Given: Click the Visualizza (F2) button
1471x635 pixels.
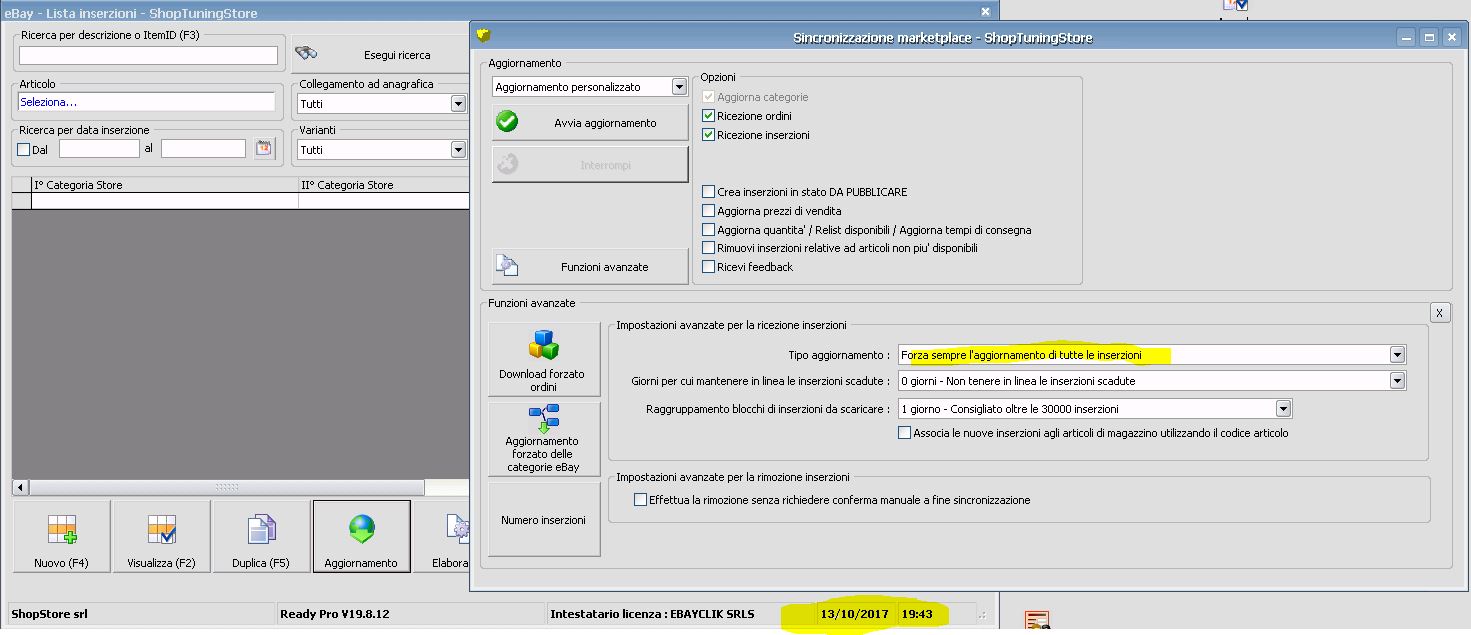Looking at the screenshot, I should tap(161, 537).
